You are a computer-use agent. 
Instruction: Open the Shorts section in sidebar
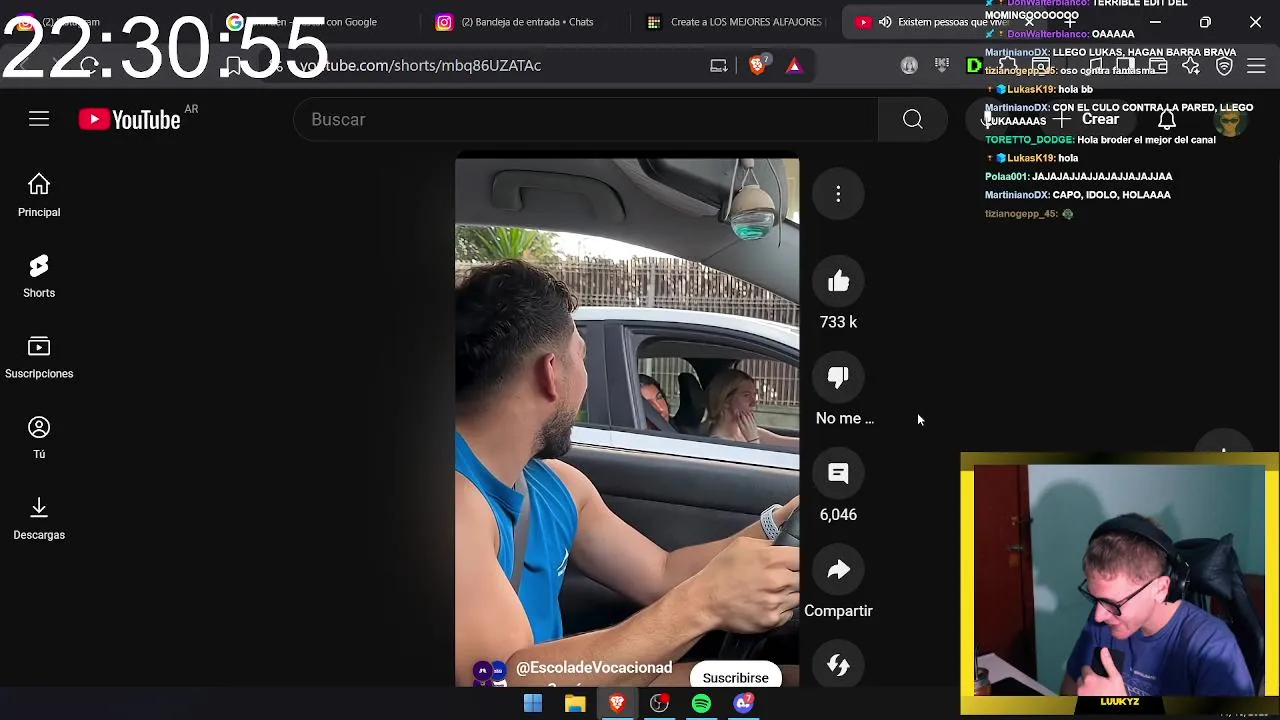(x=39, y=276)
